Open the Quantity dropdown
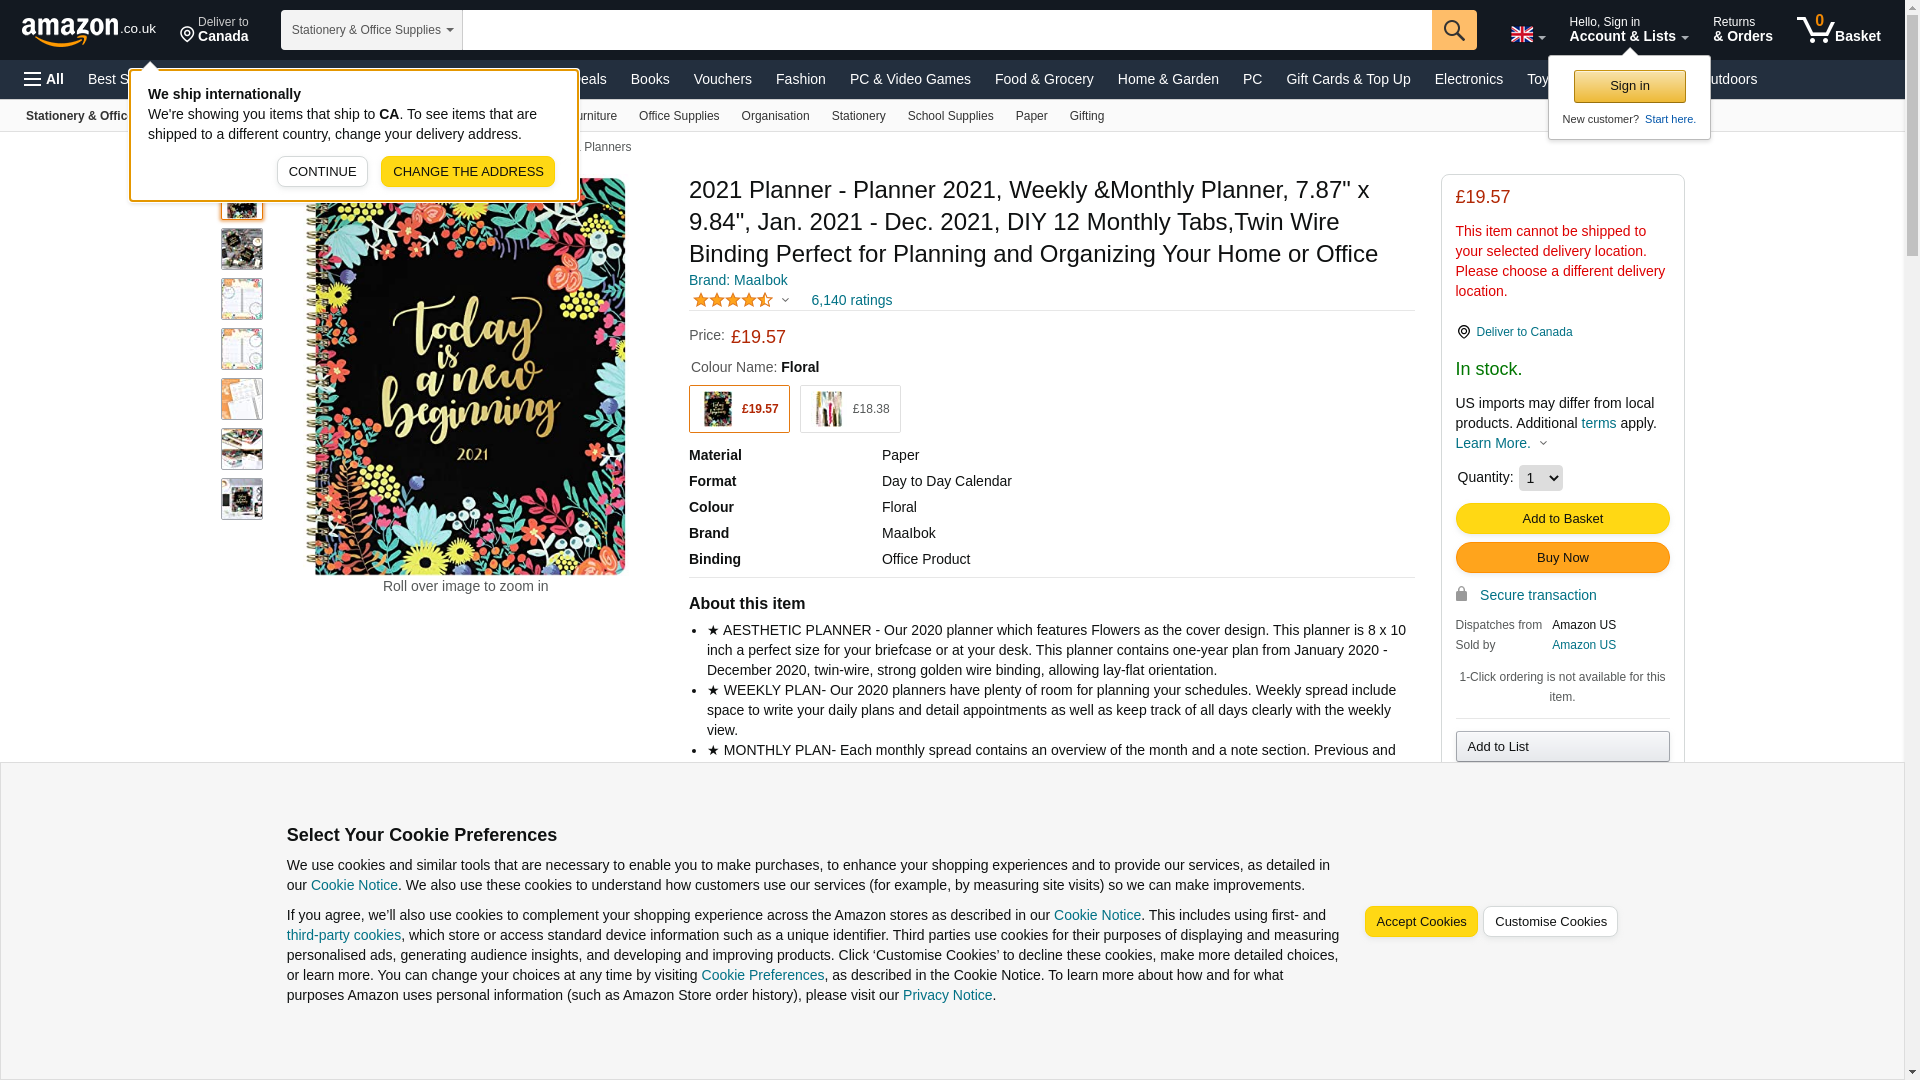This screenshot has width=1920, height=1080. click(1540, 478)
